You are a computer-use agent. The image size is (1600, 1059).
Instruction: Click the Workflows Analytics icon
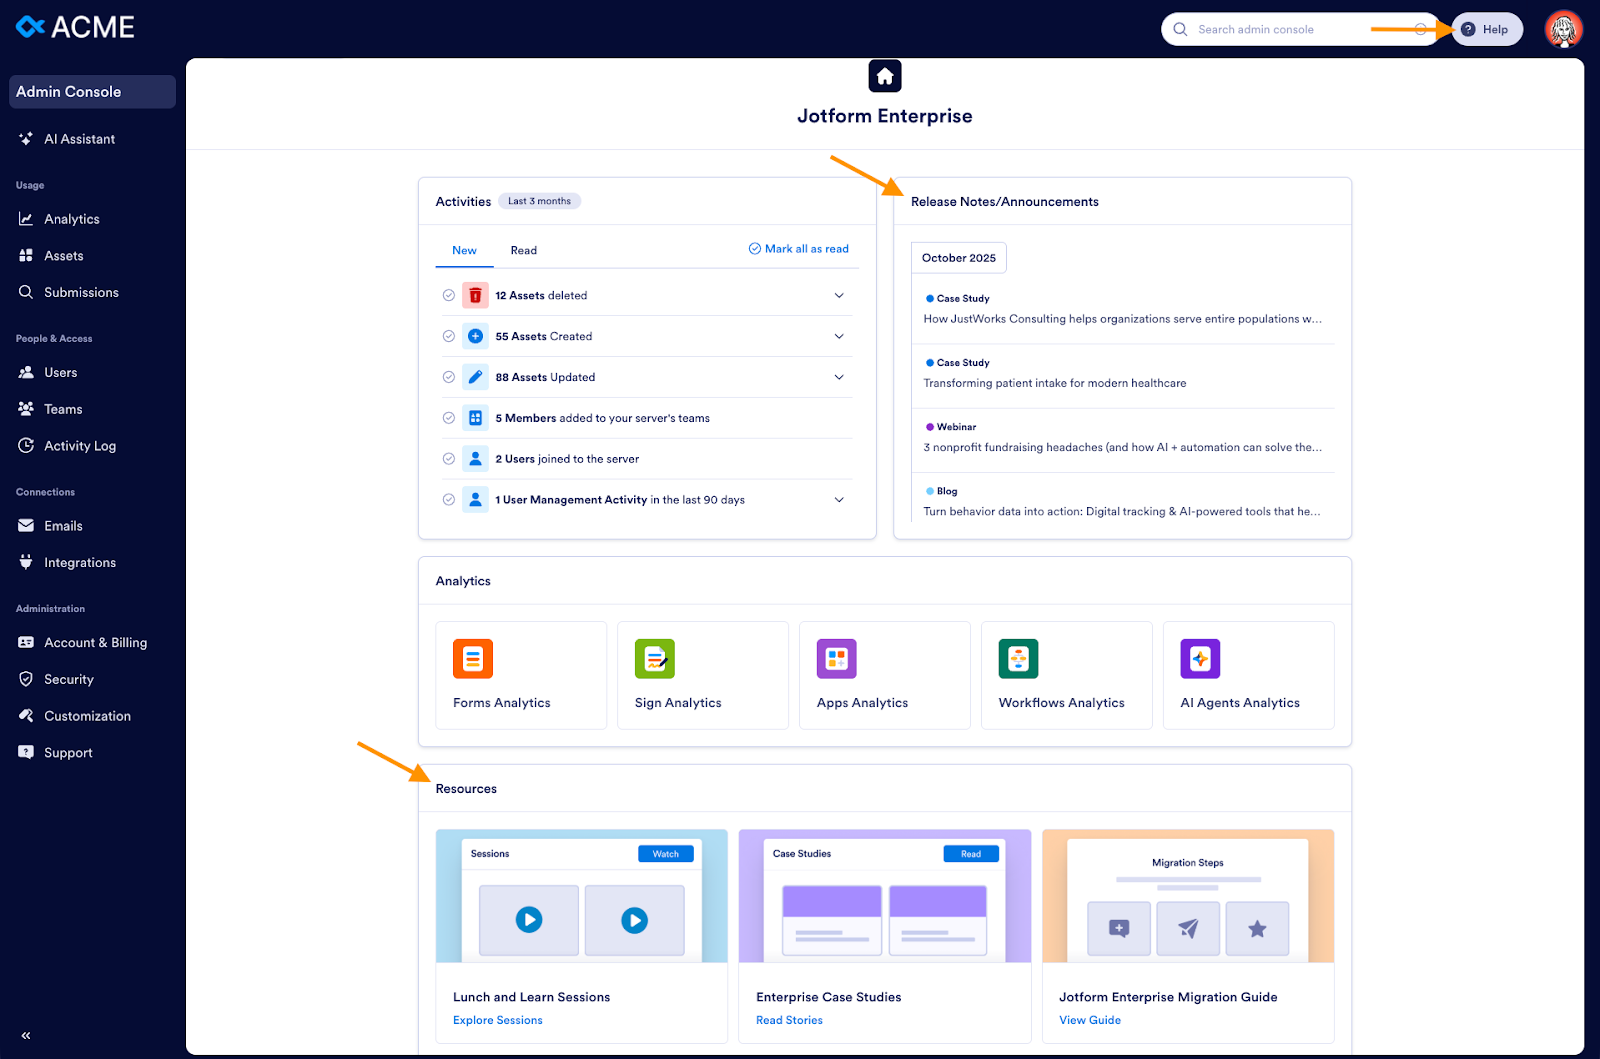pyautogui.click(x=1018, y=659)
